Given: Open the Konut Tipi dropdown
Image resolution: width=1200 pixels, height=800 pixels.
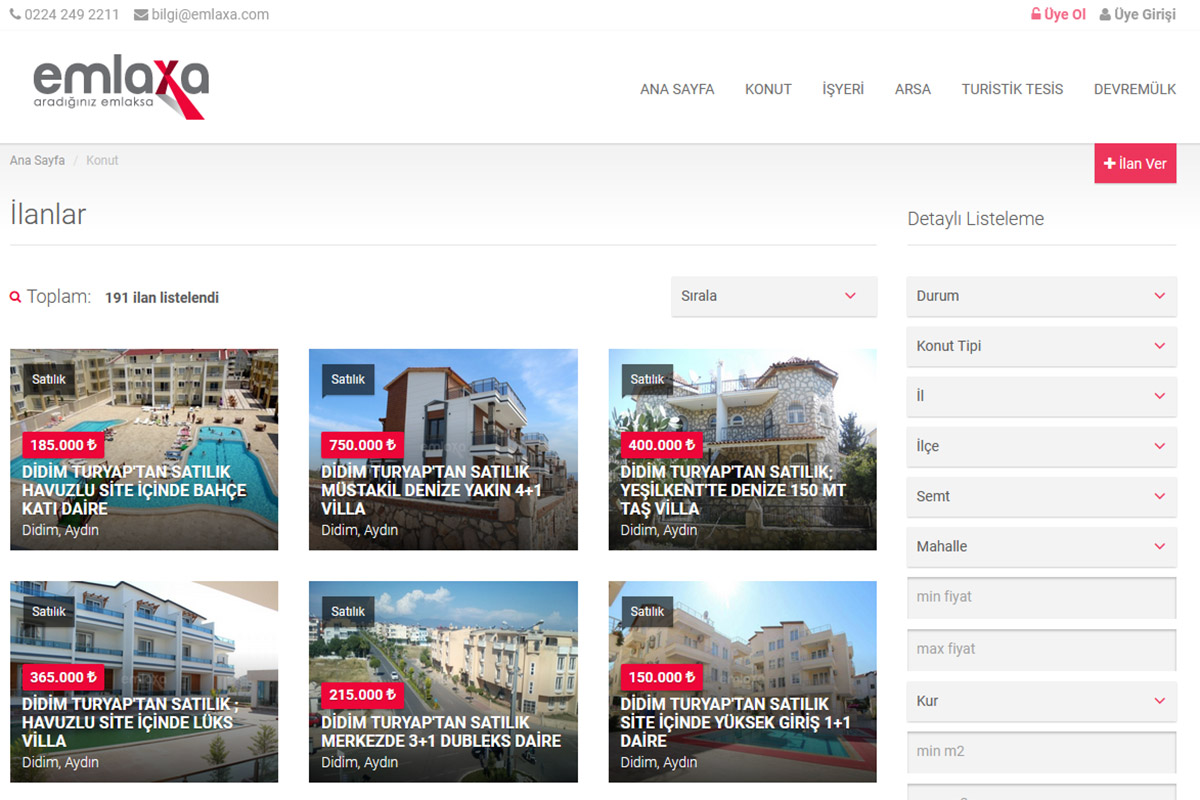Looking at the screenshot, I should (x=1040, y=346).
